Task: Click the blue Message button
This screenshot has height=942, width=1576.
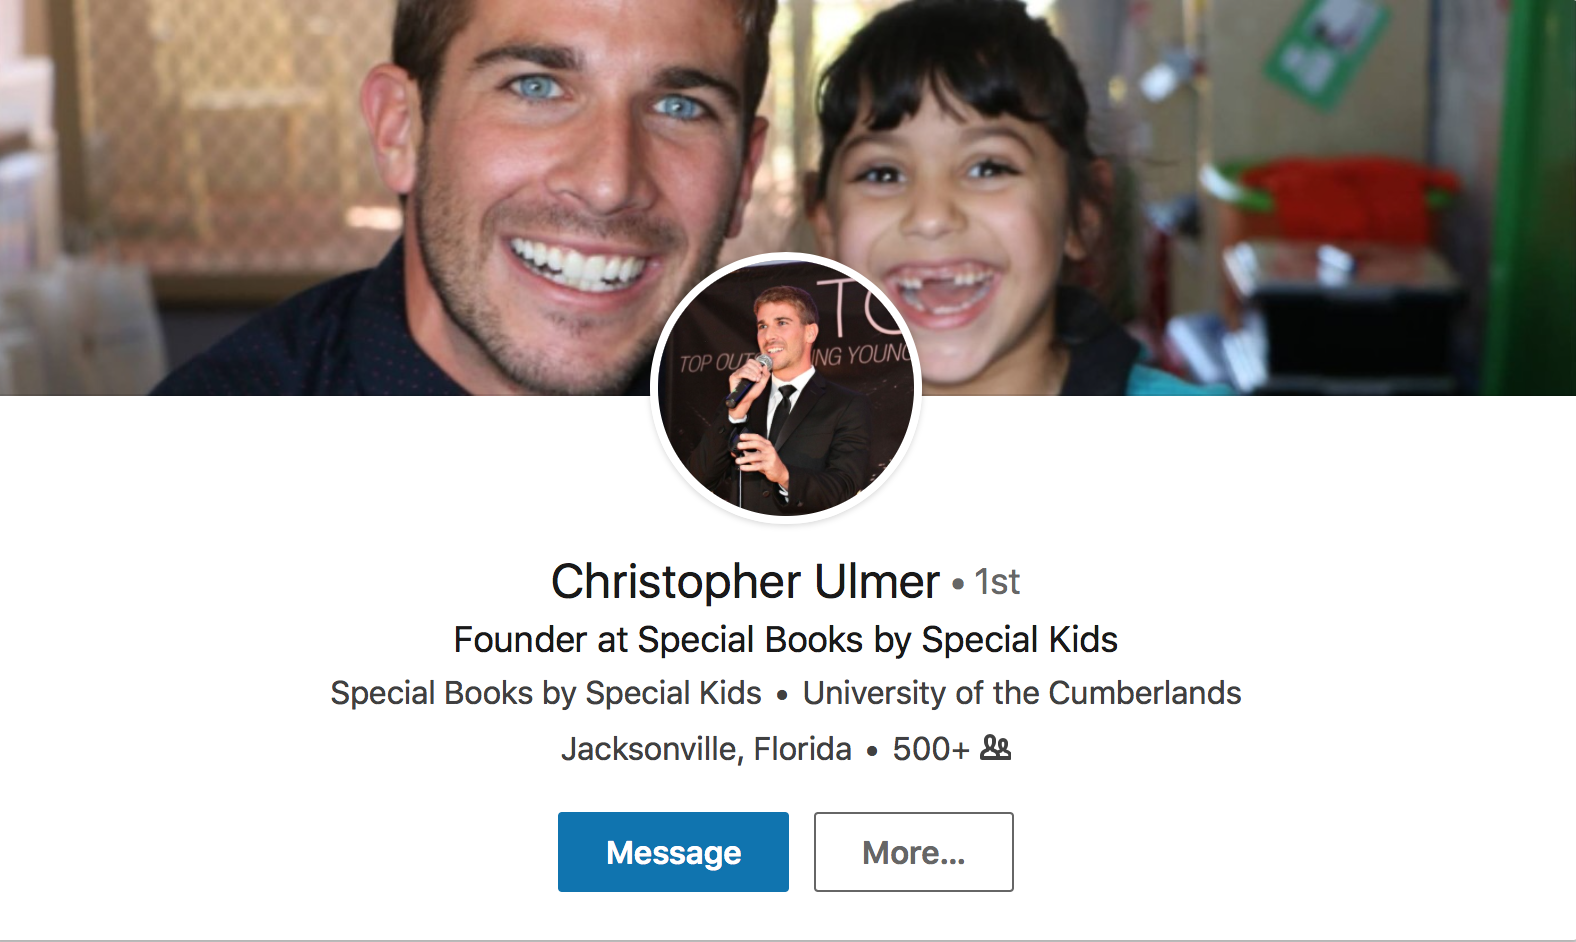Action: pos(673,852)
